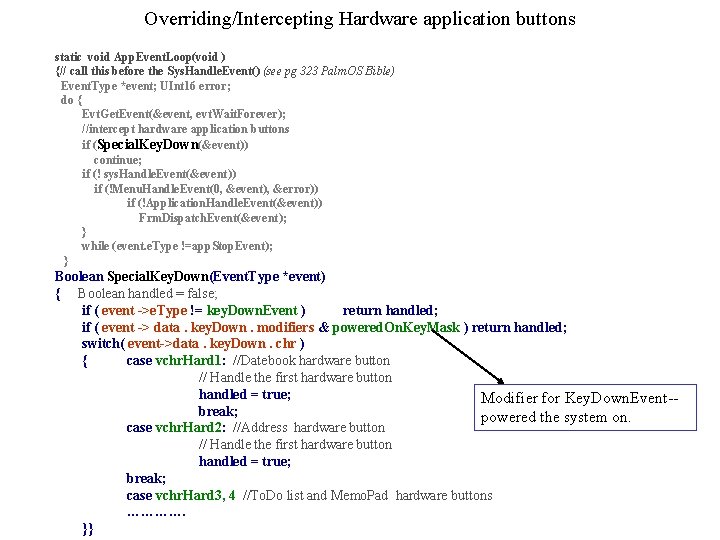Image resolution: width=720 pixels, height=540 pixels.
Task: Click 'case vchrHard2:' label
Action: click(176, 428)
